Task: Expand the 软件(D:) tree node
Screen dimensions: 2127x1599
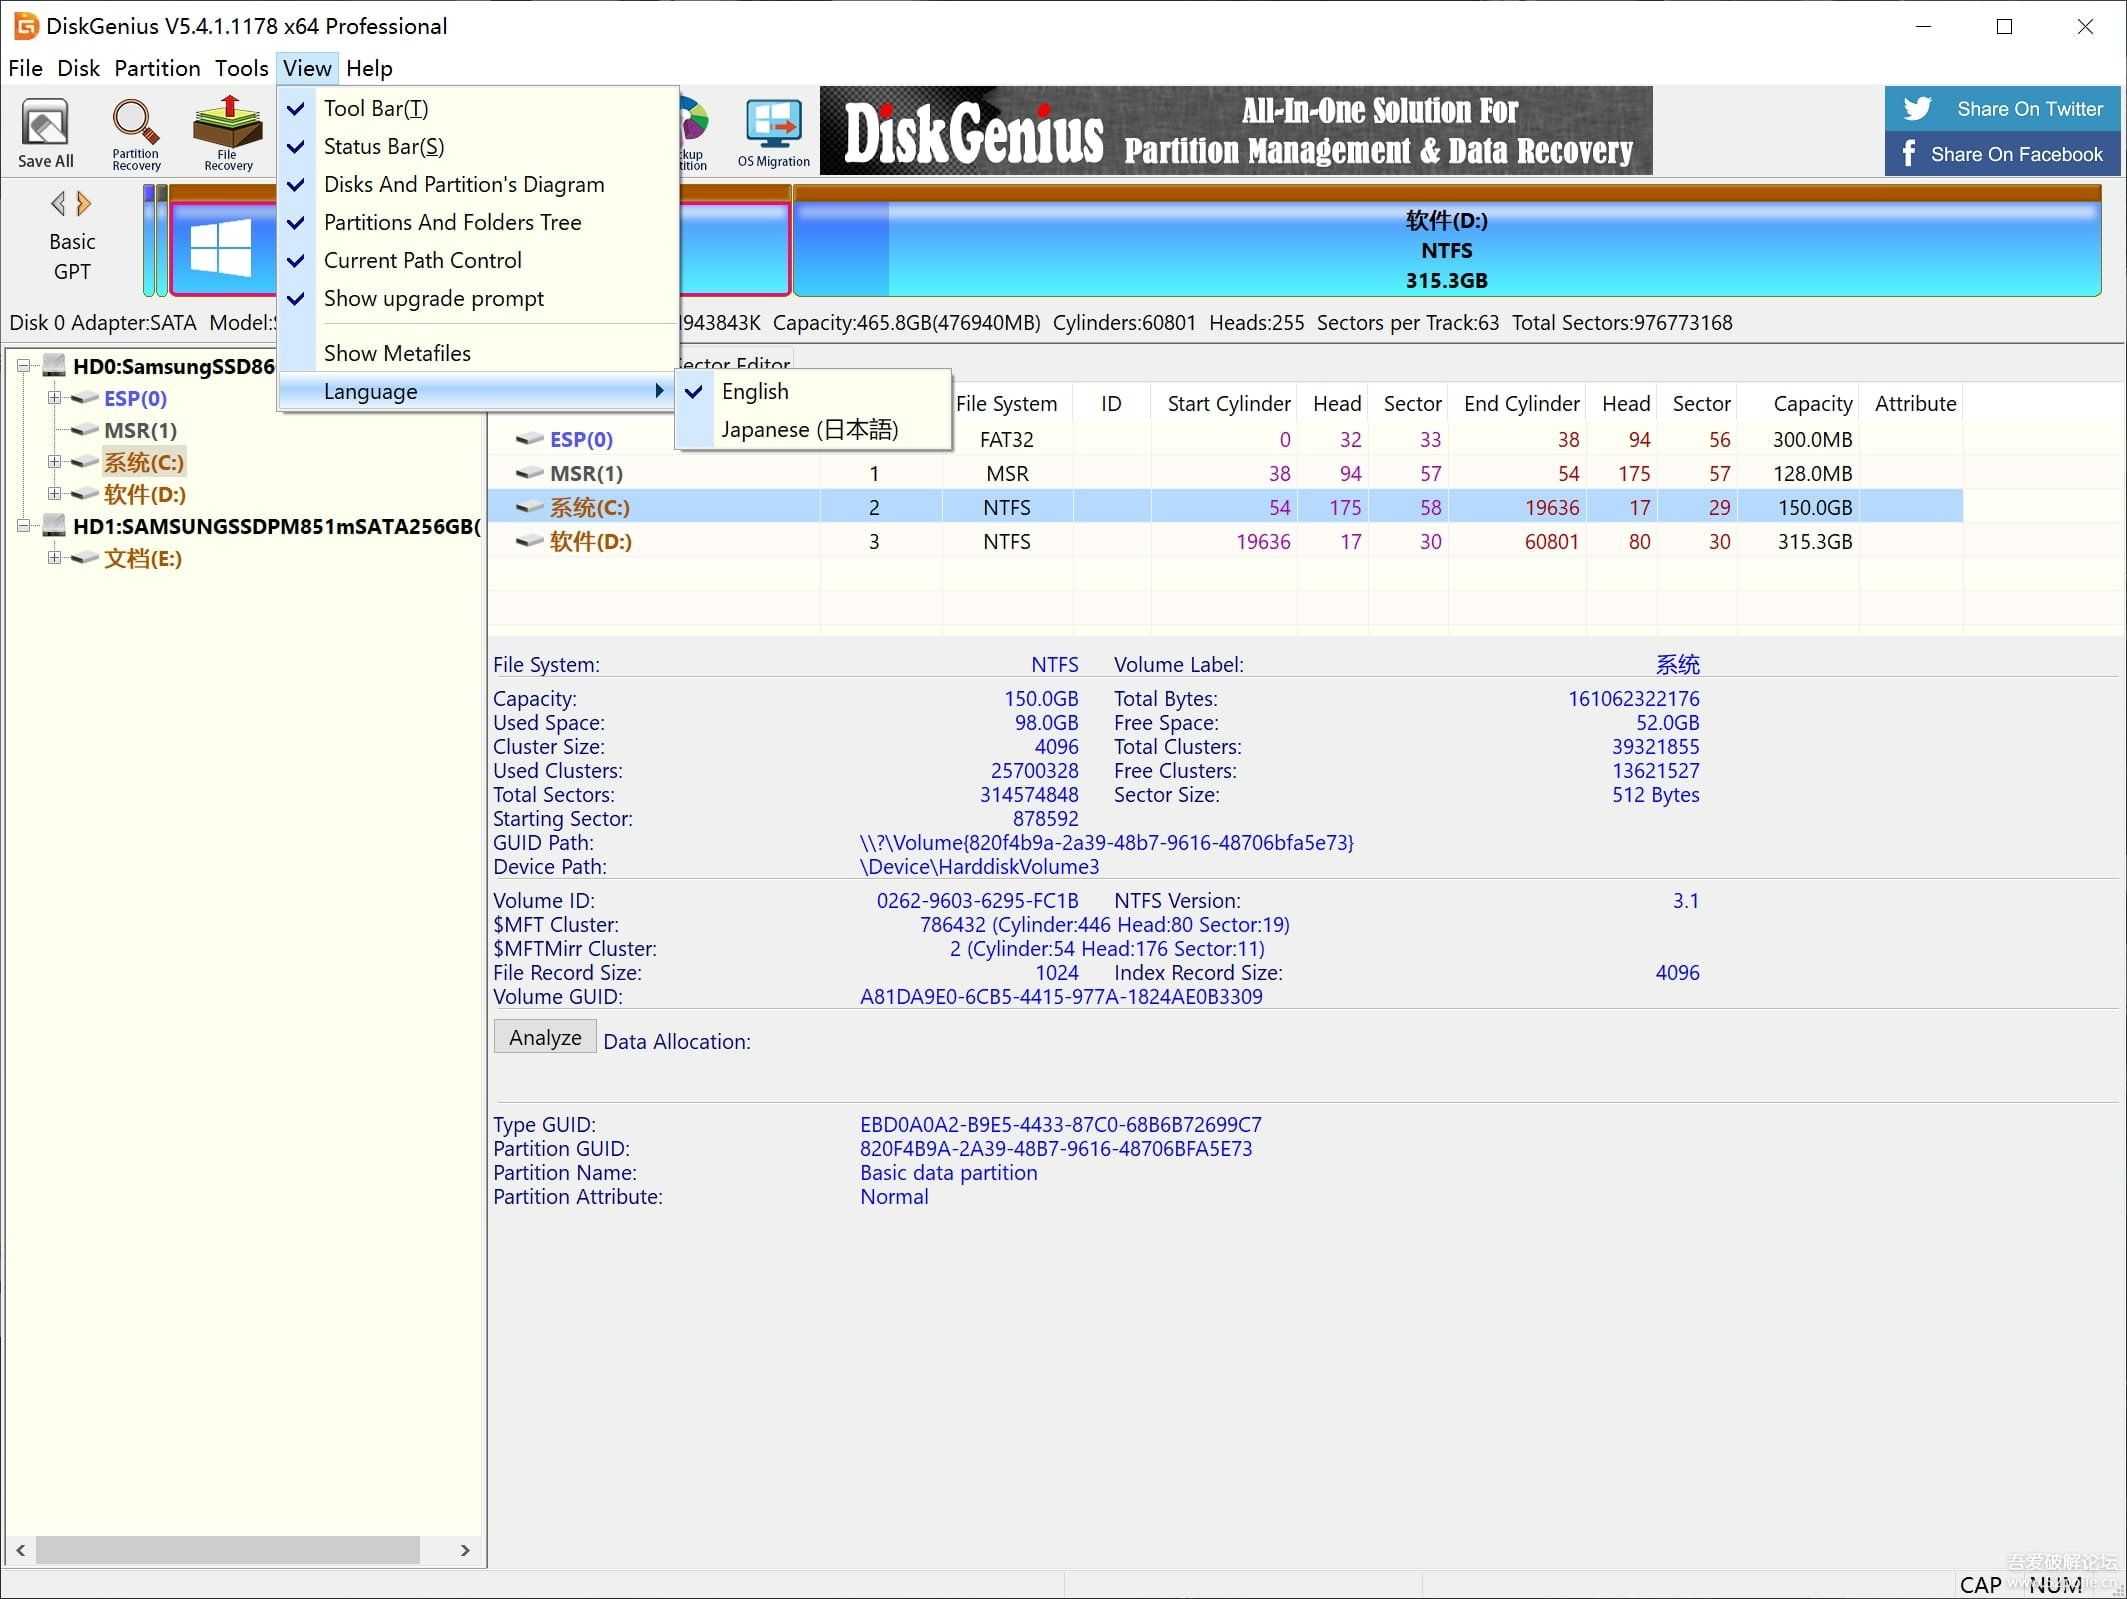Action: click(55, 494)
